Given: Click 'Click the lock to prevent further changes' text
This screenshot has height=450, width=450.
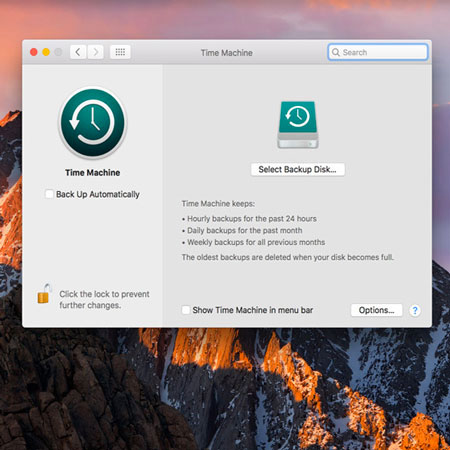Looking at the screenshot, I should click(104, 299).
